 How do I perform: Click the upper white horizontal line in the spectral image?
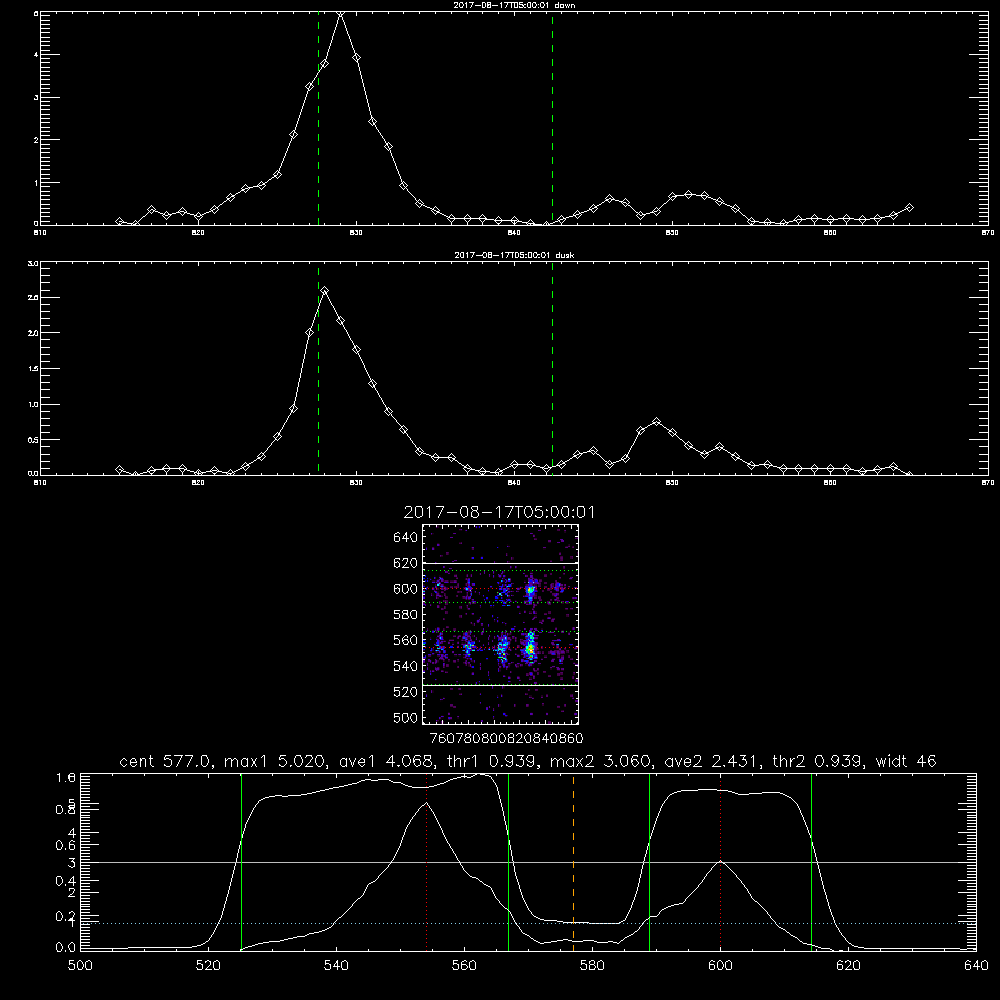click(501, 563)
